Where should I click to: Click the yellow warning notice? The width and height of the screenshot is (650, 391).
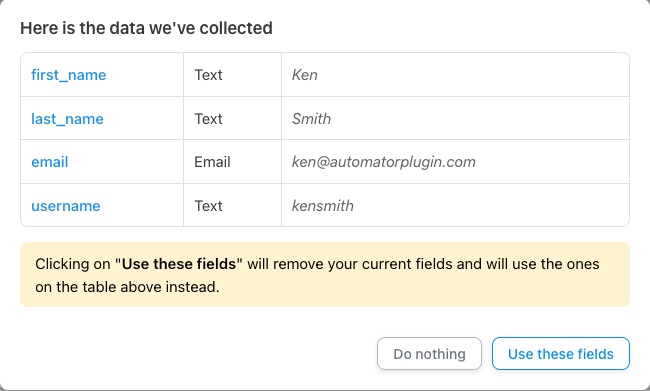[x=325, y=274]
